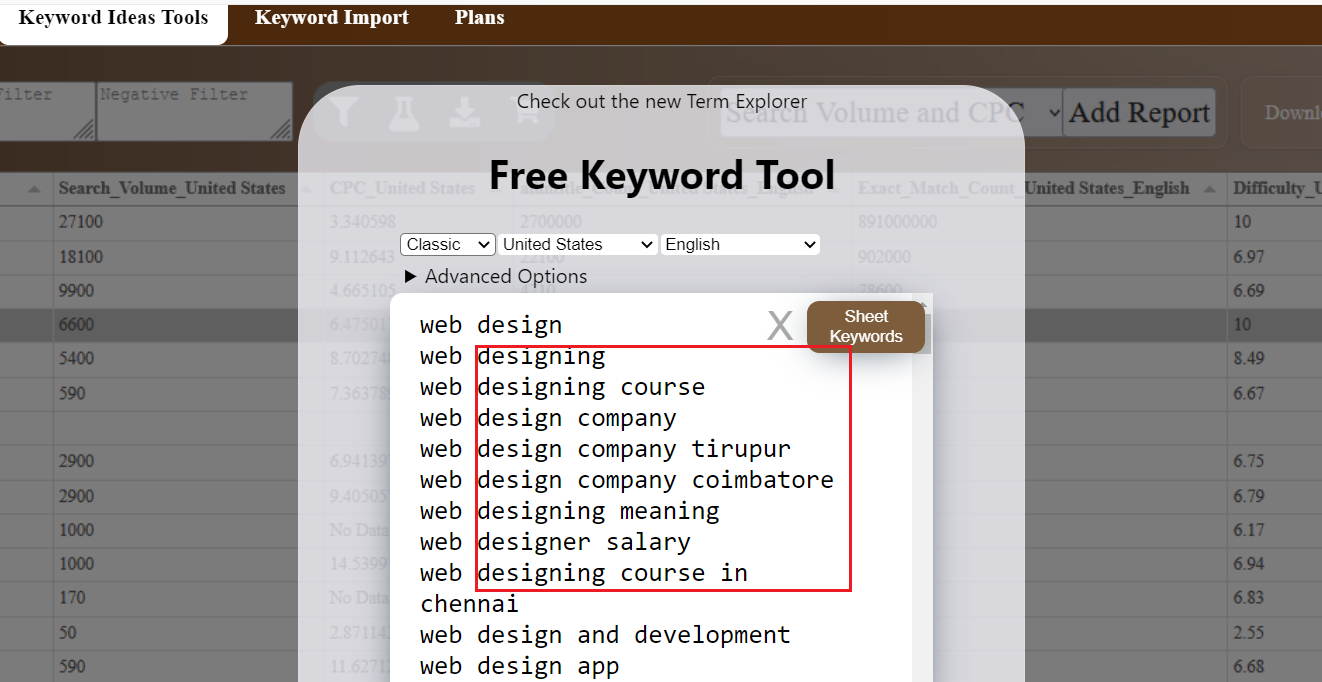Click the download arrow icon in toolbar
Image resolution: width=1322 pixels, height=682 pixels.
[x=464, y=113]
